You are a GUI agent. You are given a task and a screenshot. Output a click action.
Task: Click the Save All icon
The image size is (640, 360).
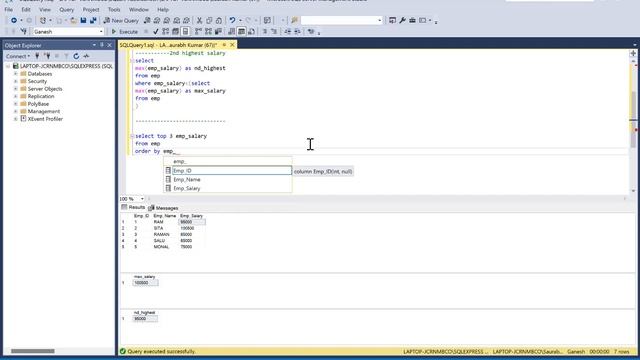93,20
